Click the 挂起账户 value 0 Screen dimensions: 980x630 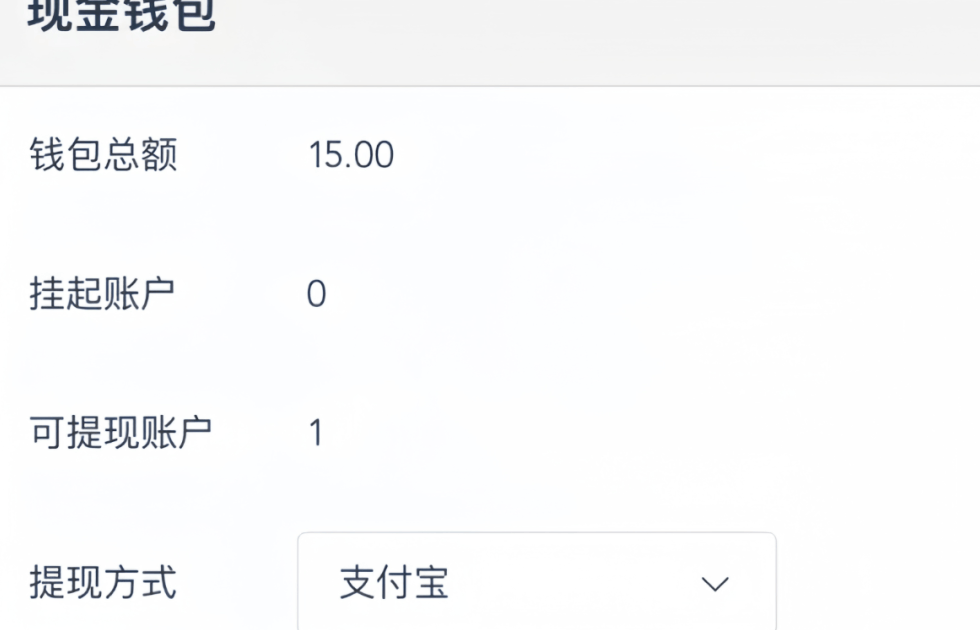pyautogui.click(x=316, y=295)
